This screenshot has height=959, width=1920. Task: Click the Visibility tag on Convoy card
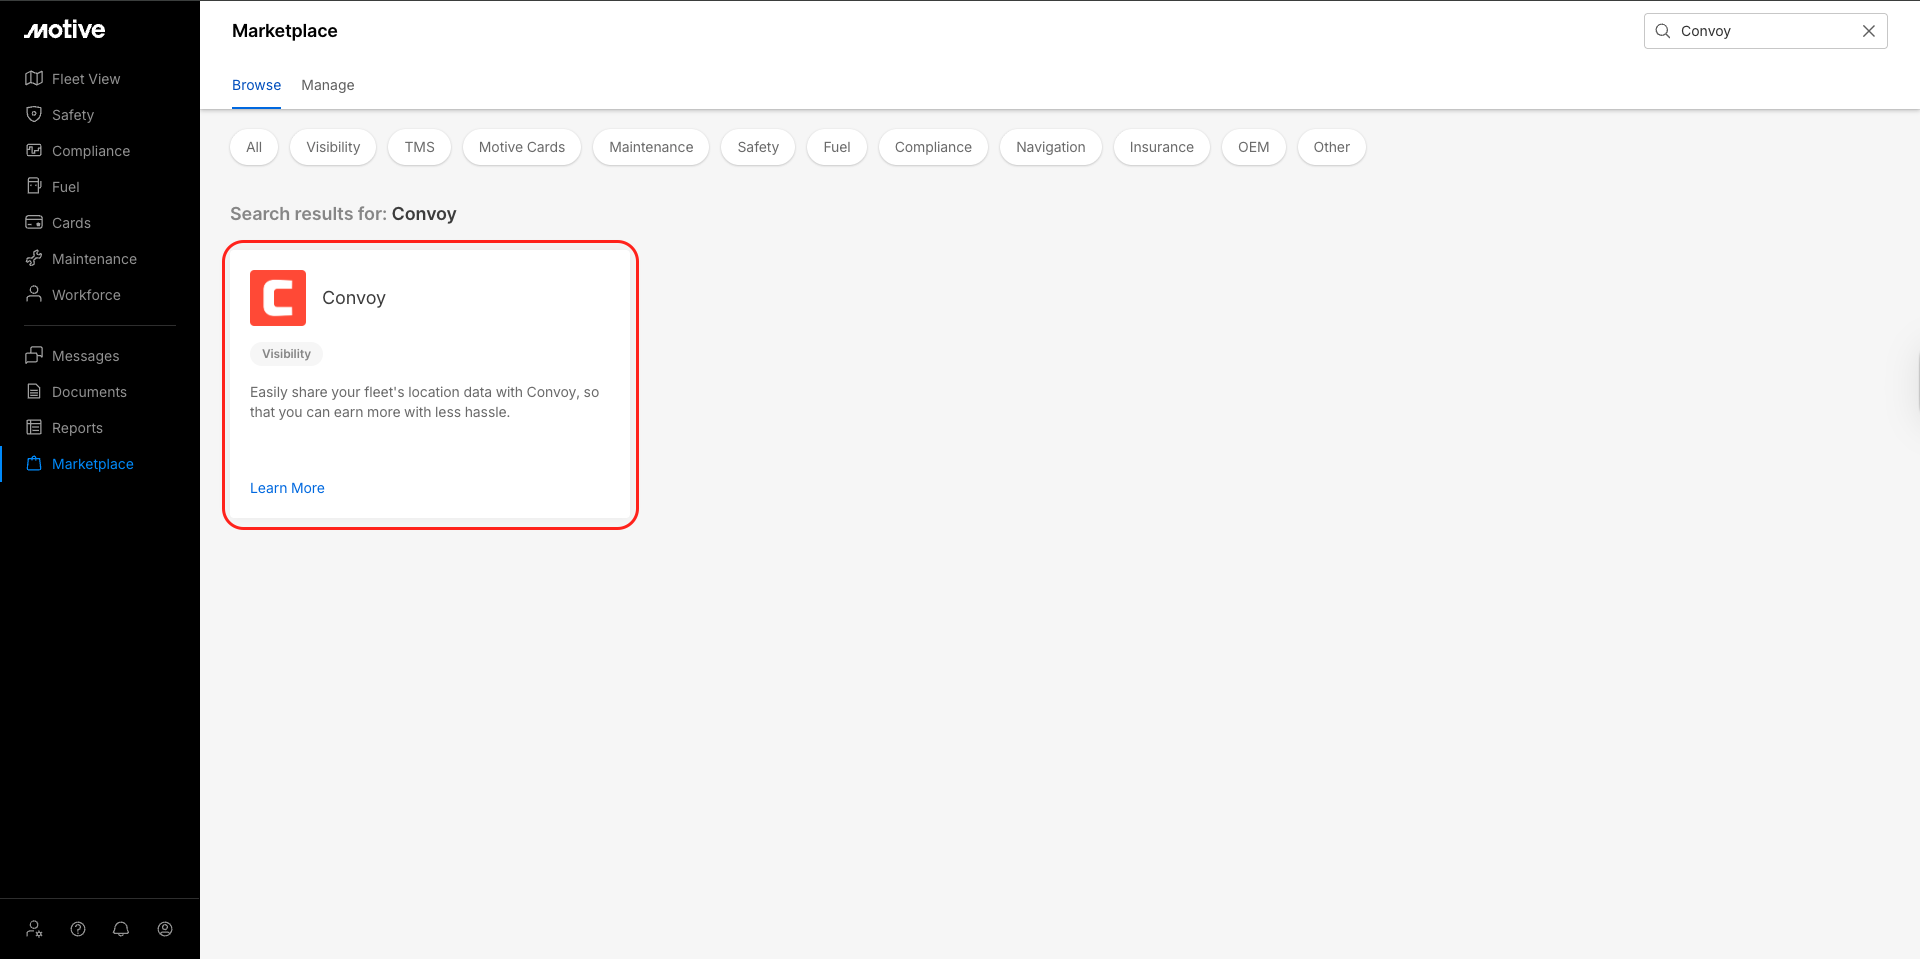286,354
